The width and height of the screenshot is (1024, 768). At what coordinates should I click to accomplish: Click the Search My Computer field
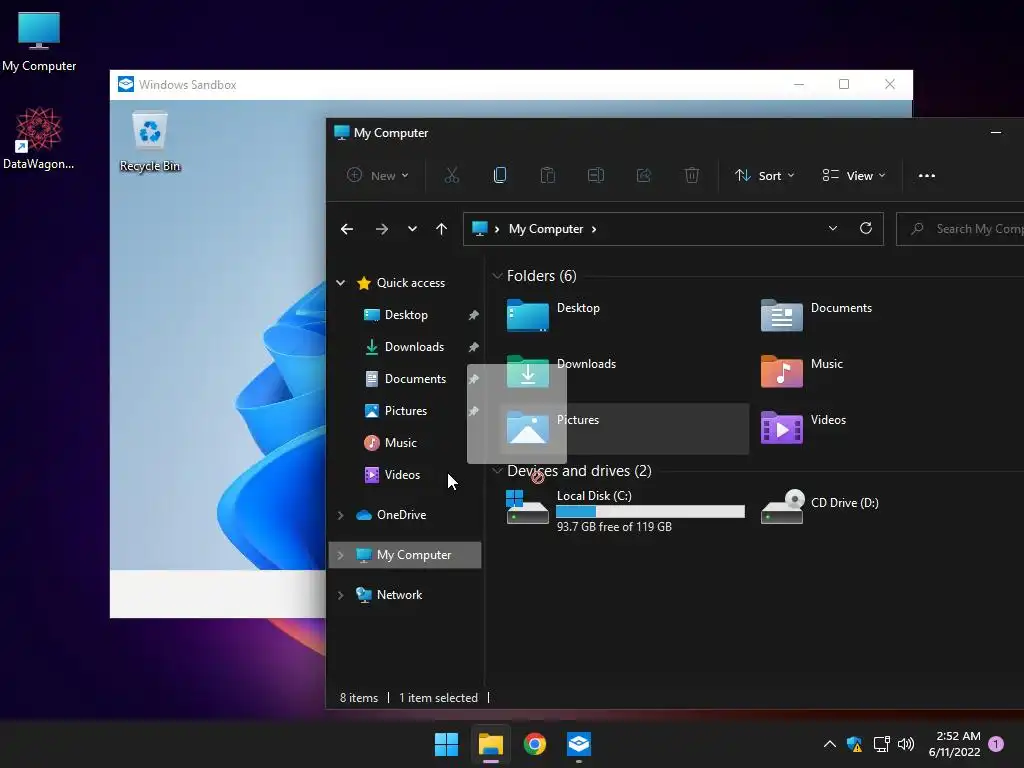(960, 229)
